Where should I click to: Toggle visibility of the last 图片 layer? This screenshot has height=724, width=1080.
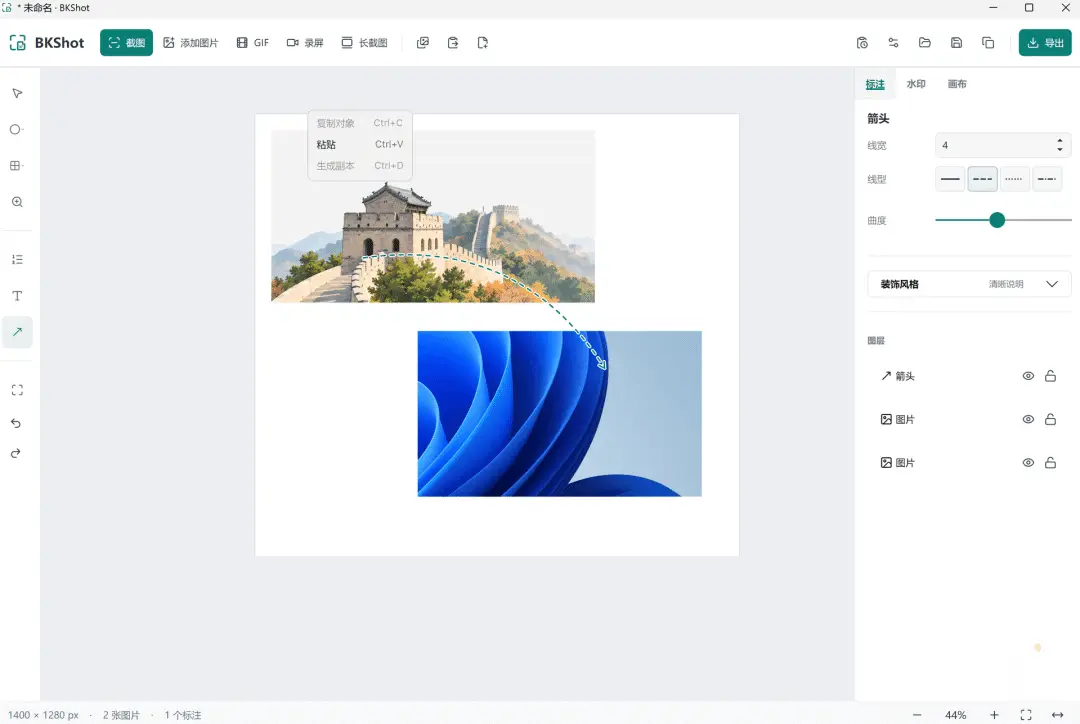point(1028,463)
